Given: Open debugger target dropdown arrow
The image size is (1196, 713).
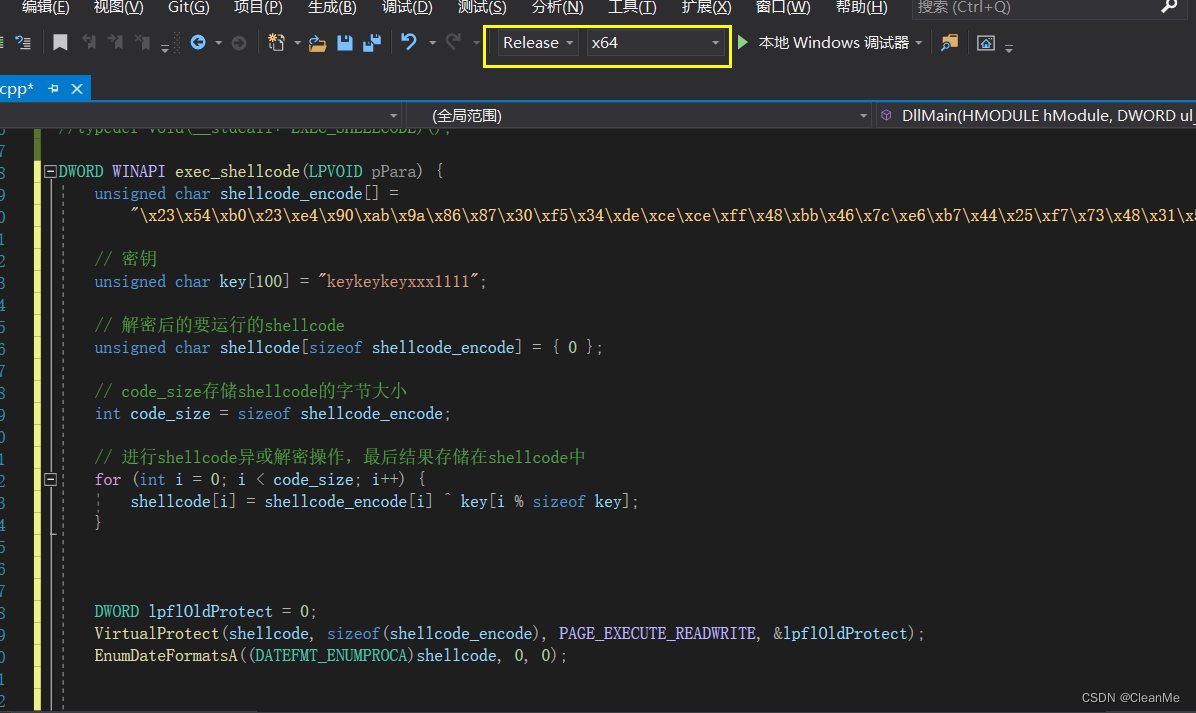Looking at the screenshot, I should (918, 43).
